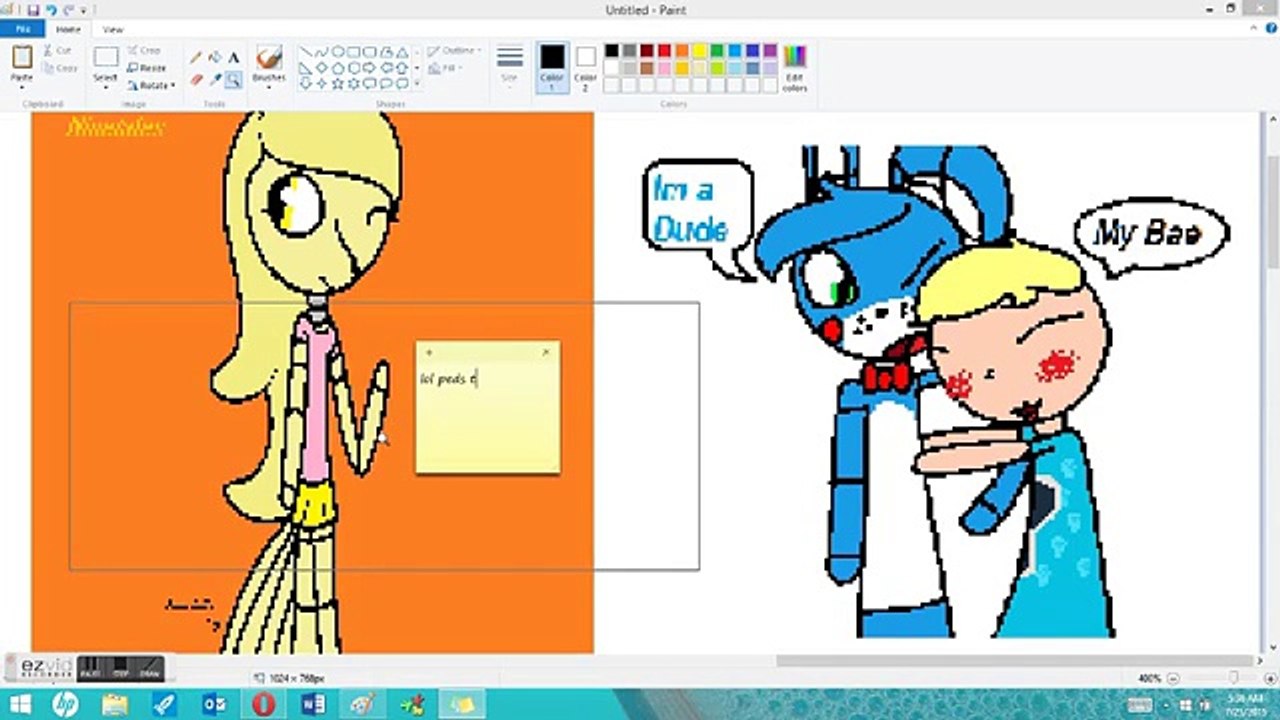Open the shape Outline dropdown
This screenshot has height=720, width=1280.
coord(455,50)
